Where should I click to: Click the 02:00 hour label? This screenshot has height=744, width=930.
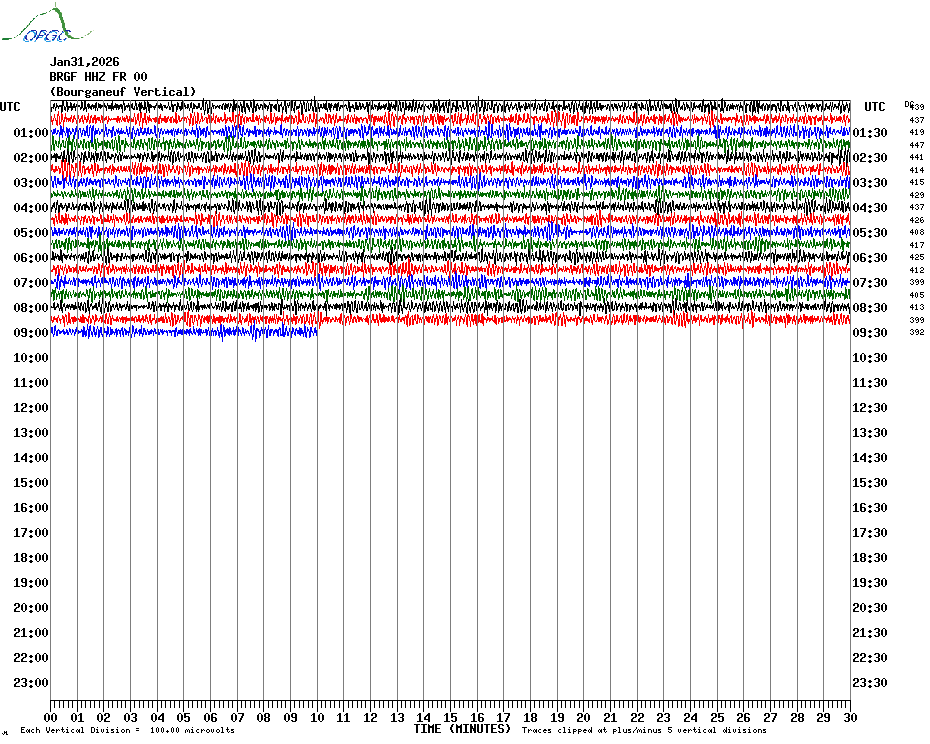coord(31,158)
